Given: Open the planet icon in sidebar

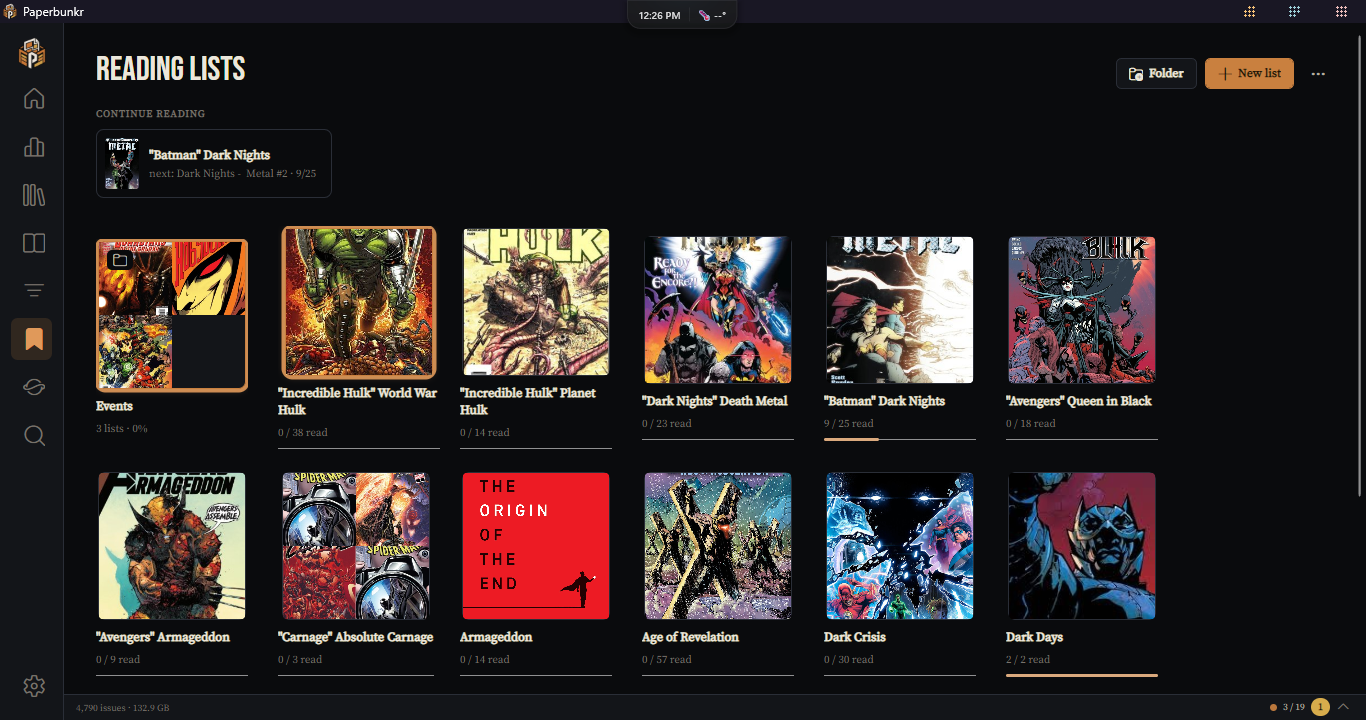Looking at the screenshot, I should point(34,388).
